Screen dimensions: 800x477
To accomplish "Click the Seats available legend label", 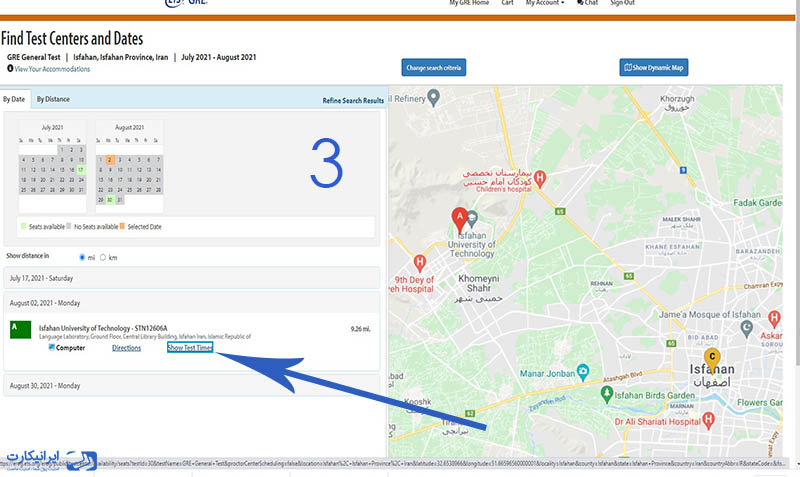I will click(x=46, y=227).
